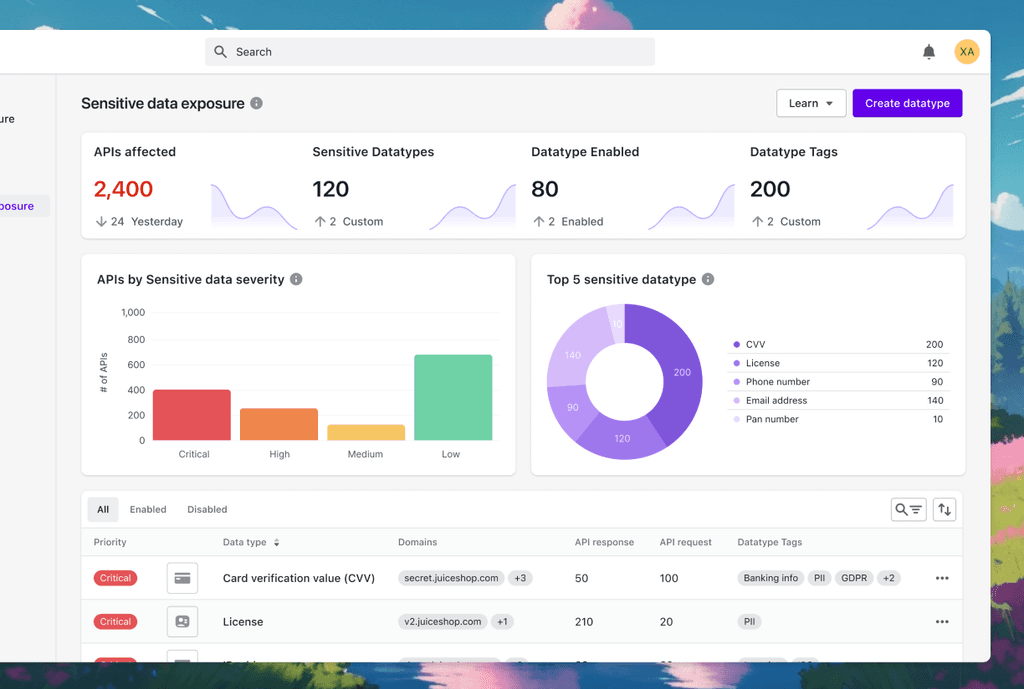Click the sort arrows icon next to the filter
The height and width of the screenshot is (689, 1024).
click(x=944, y=509)
